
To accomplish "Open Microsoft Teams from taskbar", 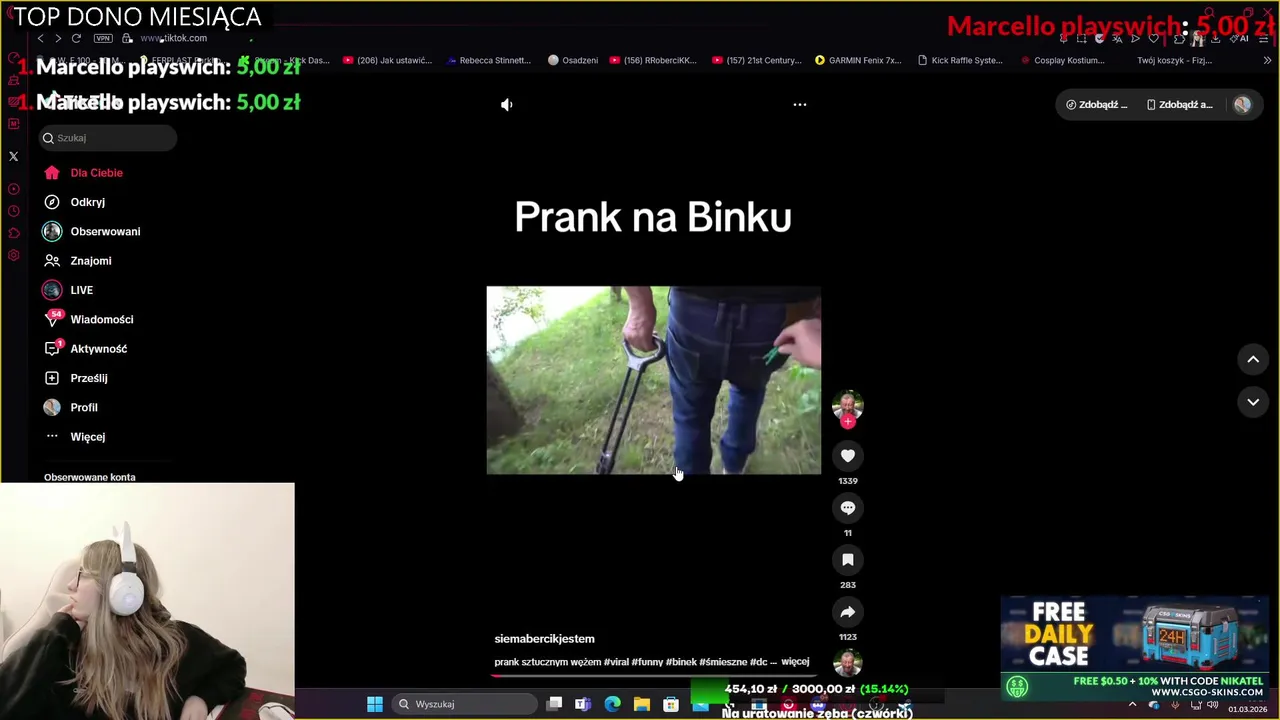I will click(x=583, y=704).
